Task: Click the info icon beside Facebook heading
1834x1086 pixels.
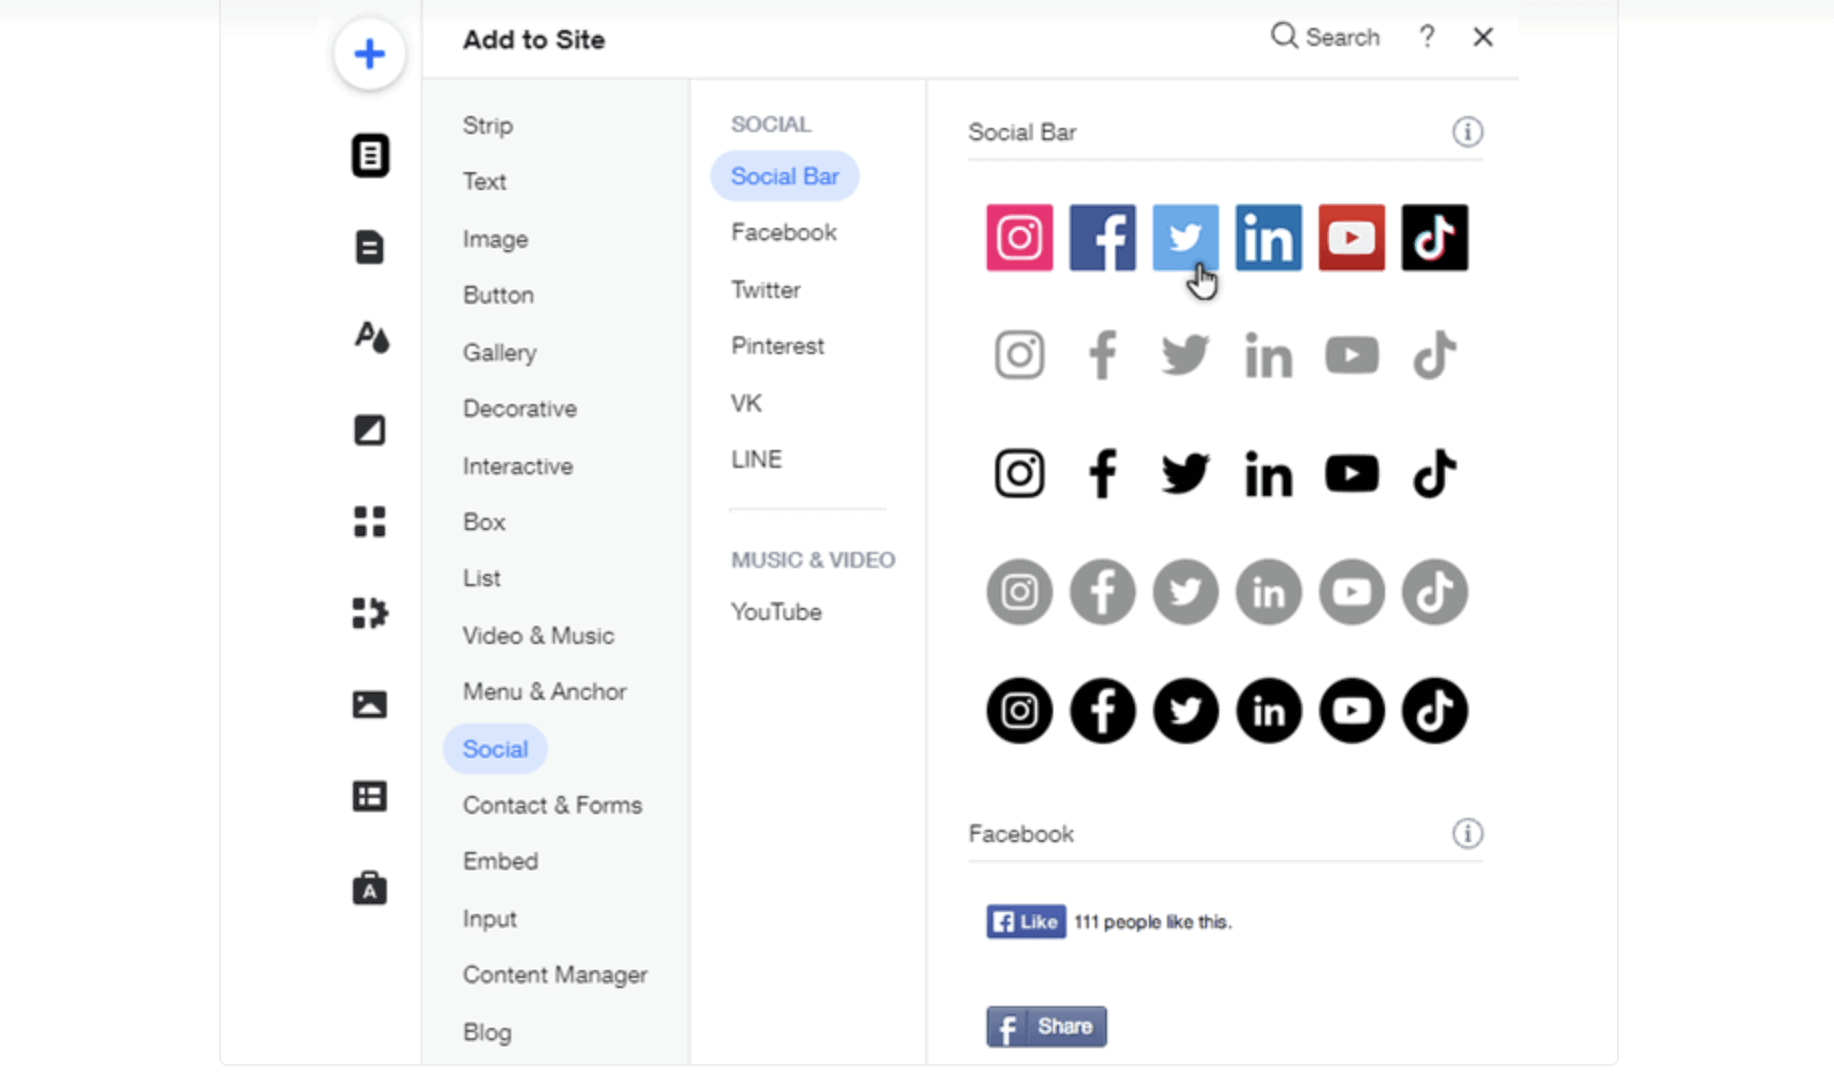Action: [x=1467, y=834]
